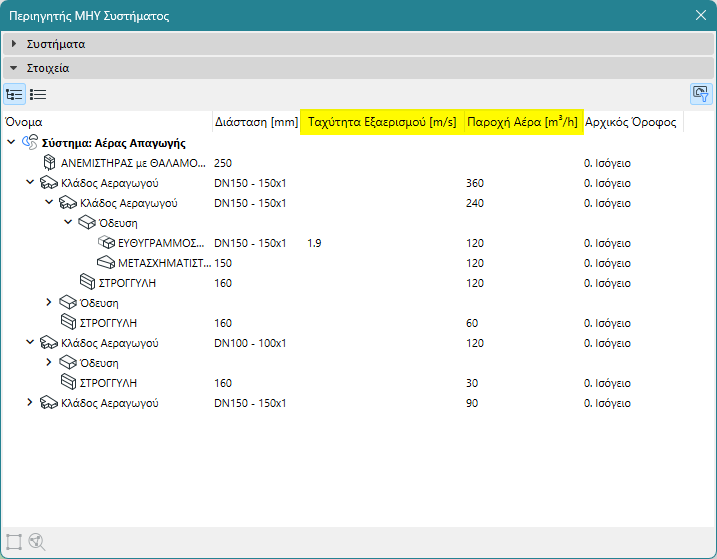Select ΕΥΘΥΓΡΑΜΜΟΣ duct row

[x=358, y=243]
